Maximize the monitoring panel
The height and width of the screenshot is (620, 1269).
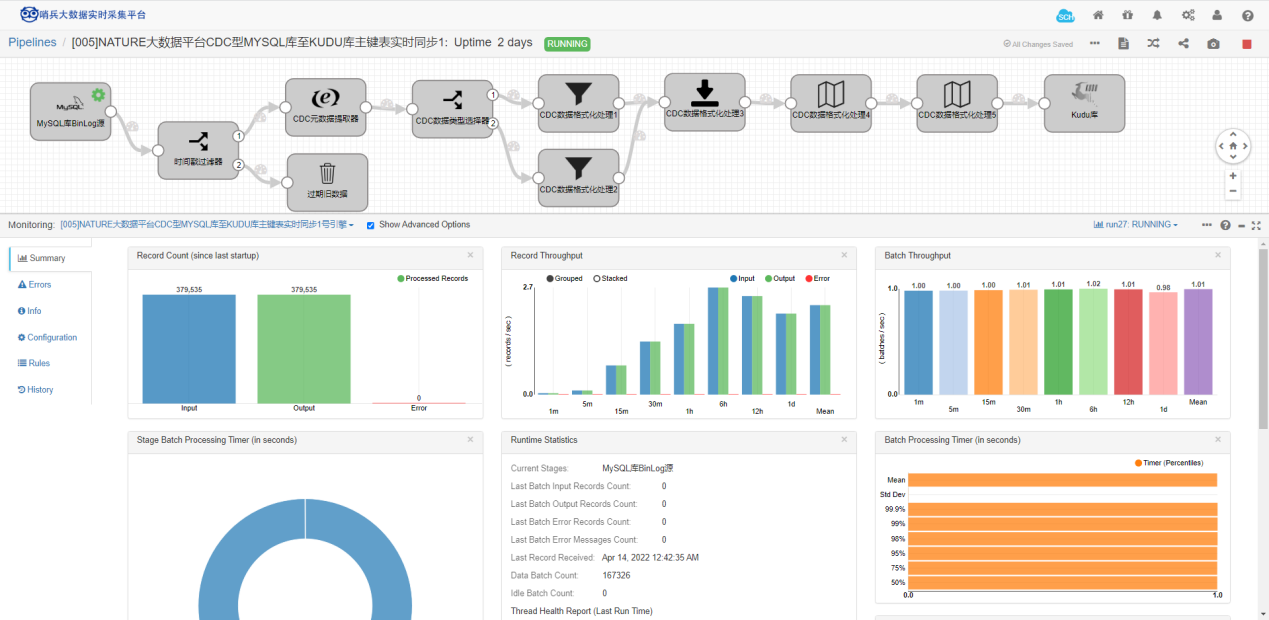(x=1256, y=225)
